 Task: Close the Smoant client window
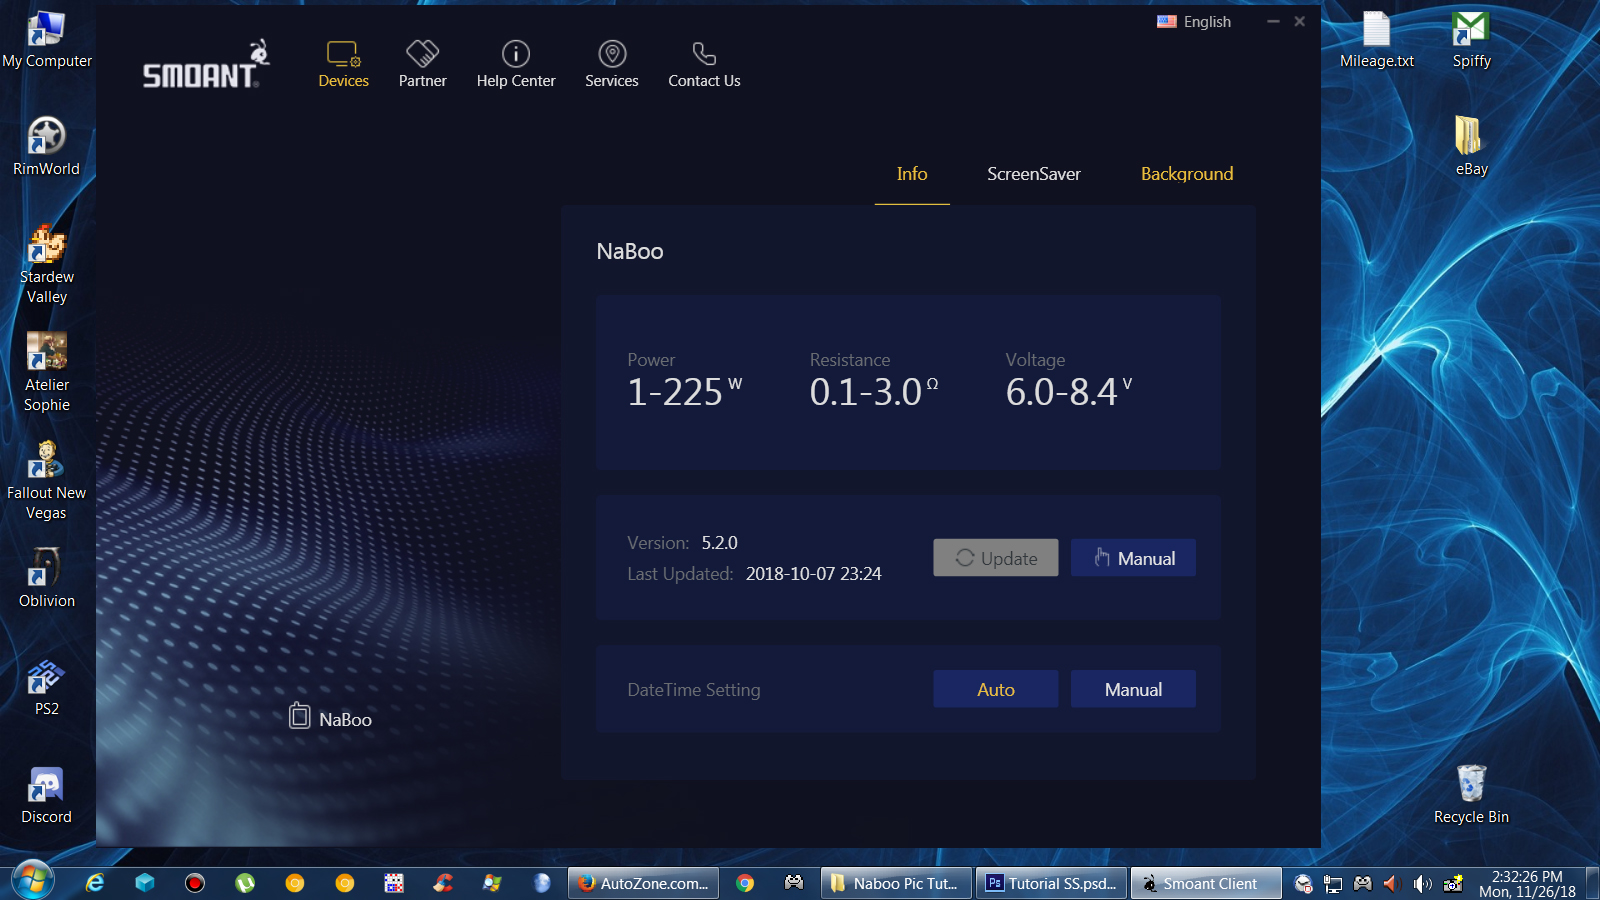[x=1299, y=21]
